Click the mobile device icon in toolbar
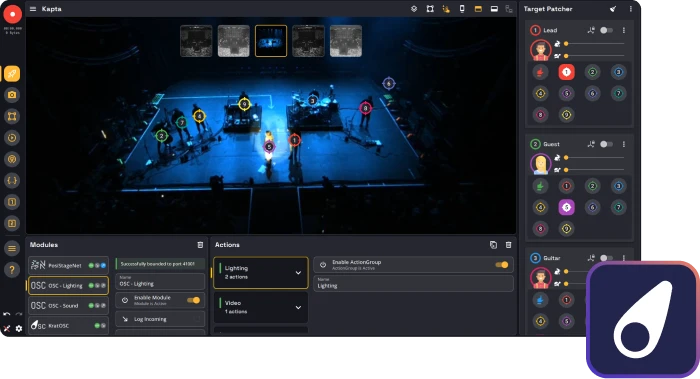Image resolution: width=700 pixels, height=379 pixels. (x=462, y=9)
